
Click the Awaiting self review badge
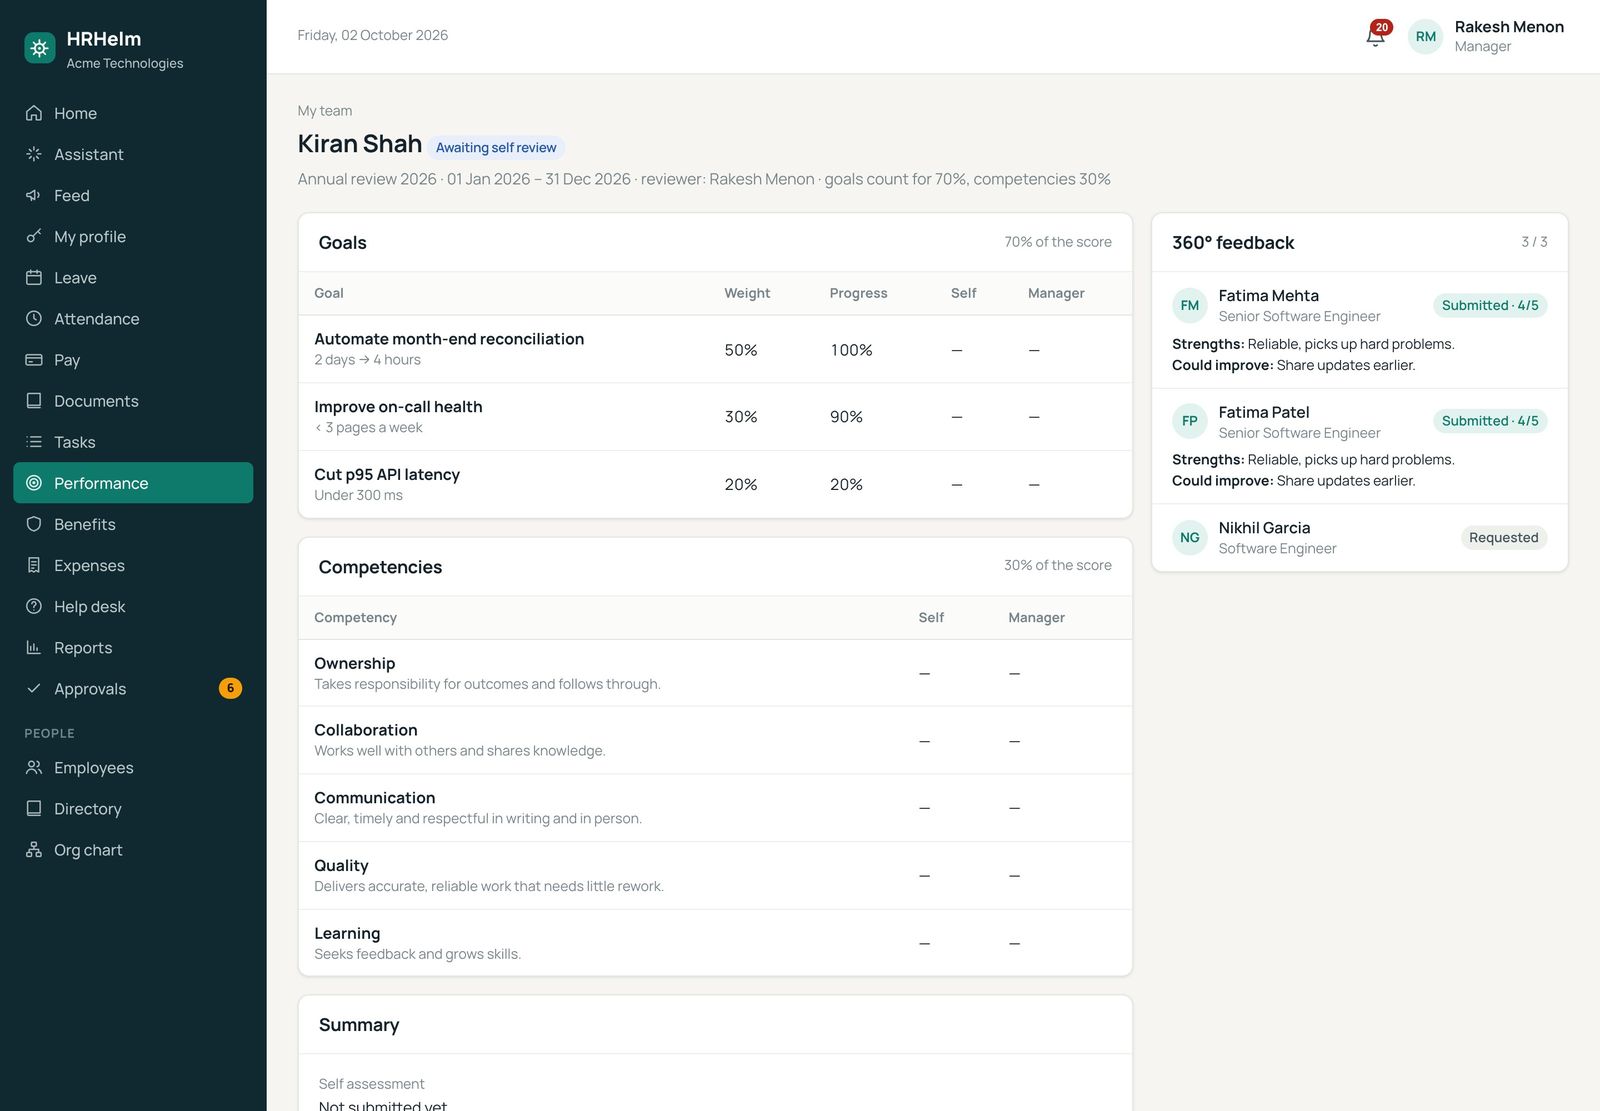tap(496, 147)
